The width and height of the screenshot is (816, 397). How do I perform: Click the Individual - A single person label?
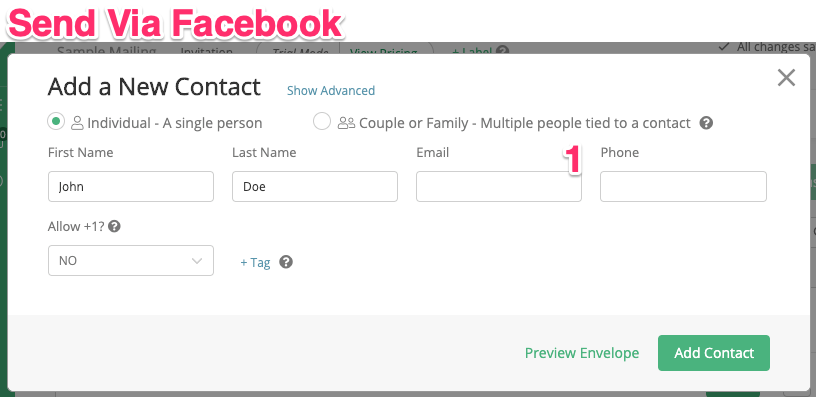point(175,123)
